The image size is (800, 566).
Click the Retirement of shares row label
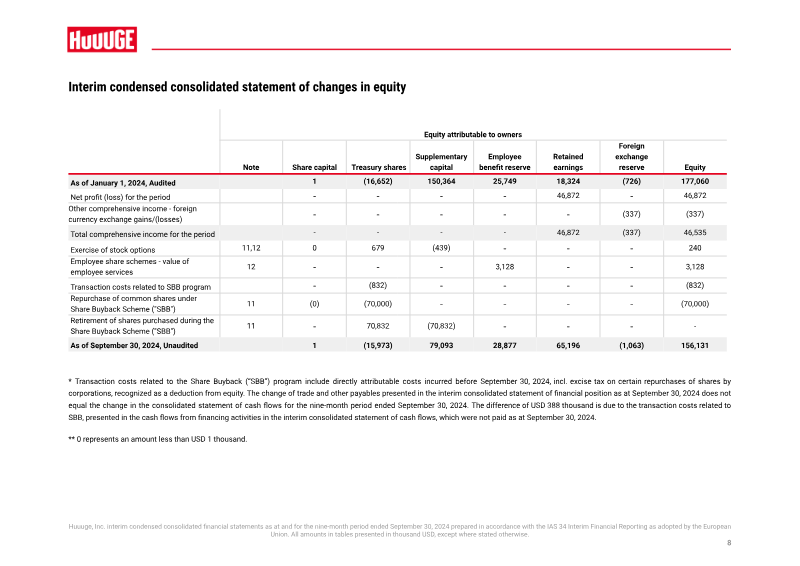pos(142,326)
